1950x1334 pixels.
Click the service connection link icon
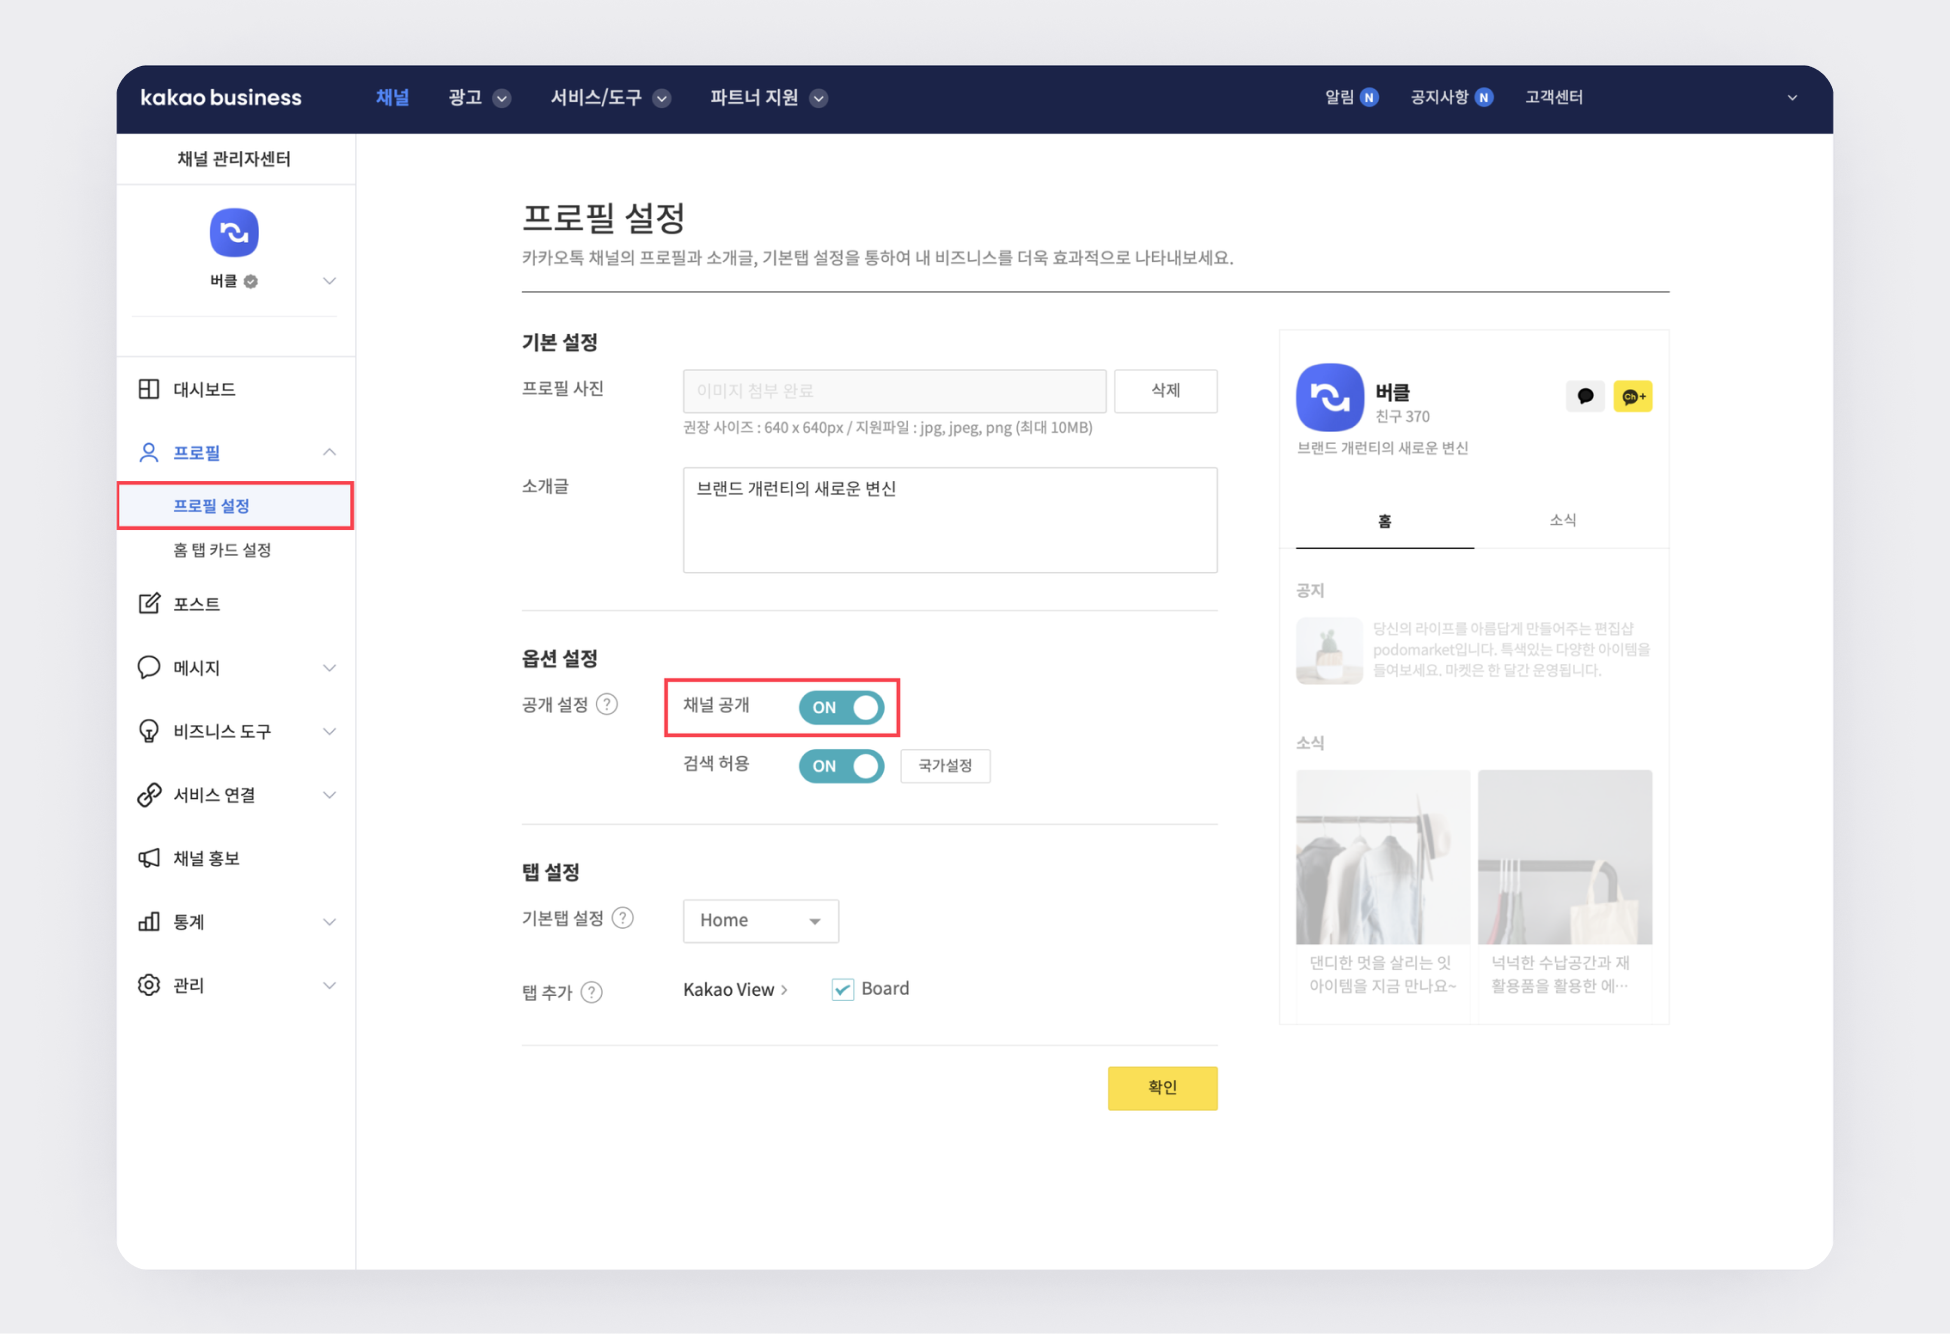[x=149, y=795]
